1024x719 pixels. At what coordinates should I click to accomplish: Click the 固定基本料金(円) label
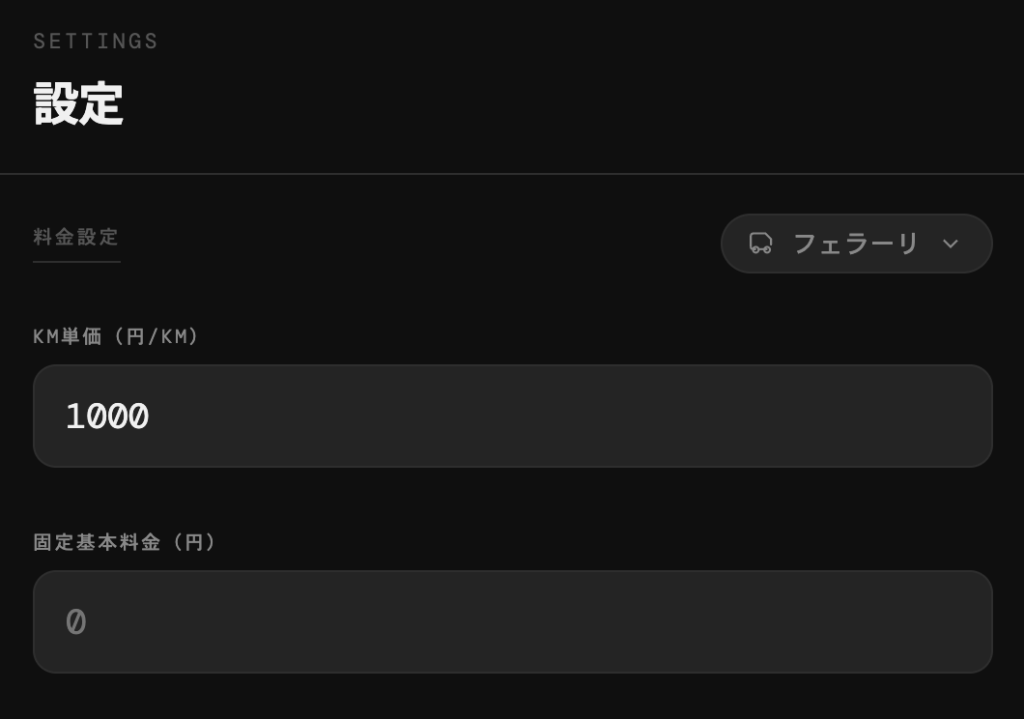point(125,542)
